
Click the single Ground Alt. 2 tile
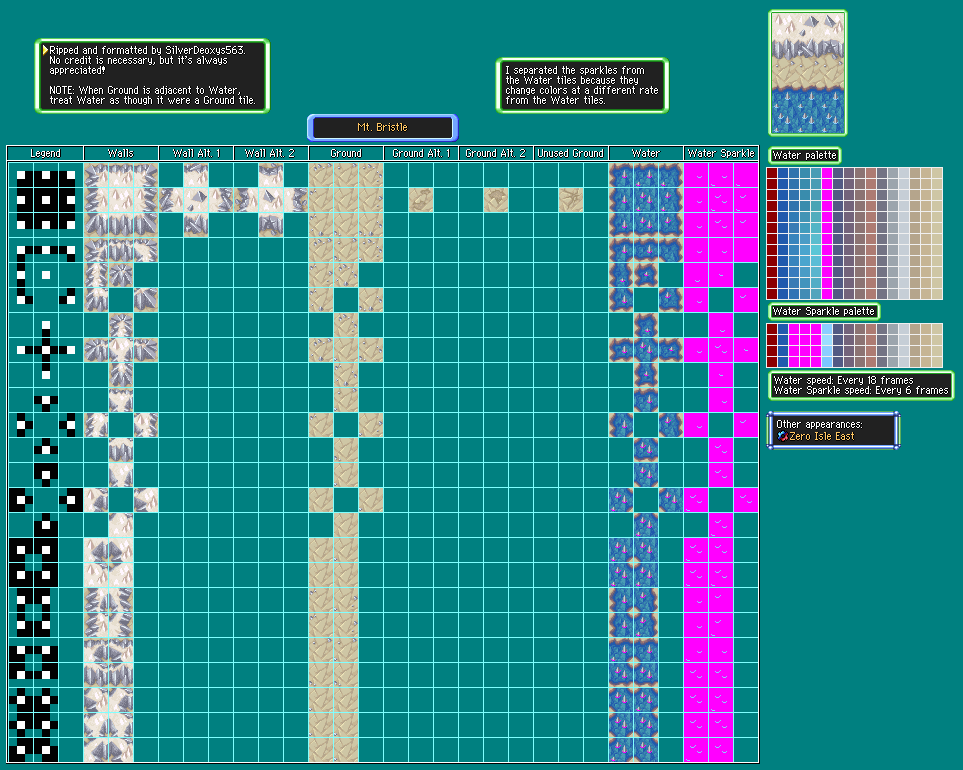tap(496, 200)
